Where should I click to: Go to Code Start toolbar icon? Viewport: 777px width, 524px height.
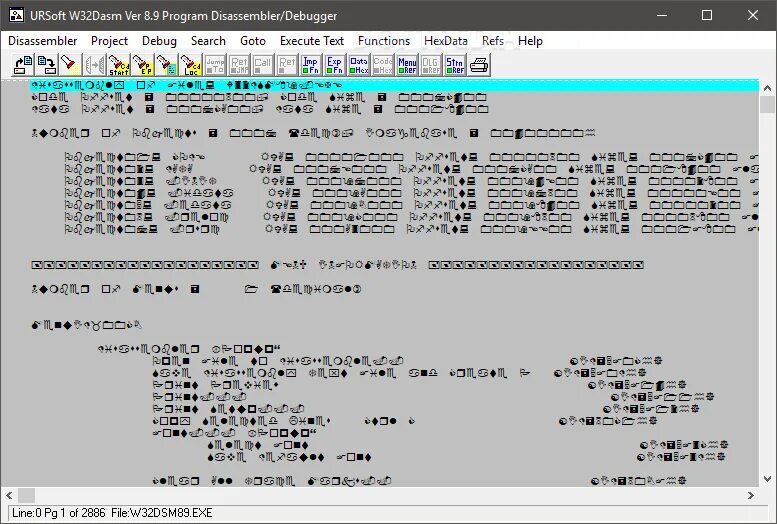tap(119, 65)
